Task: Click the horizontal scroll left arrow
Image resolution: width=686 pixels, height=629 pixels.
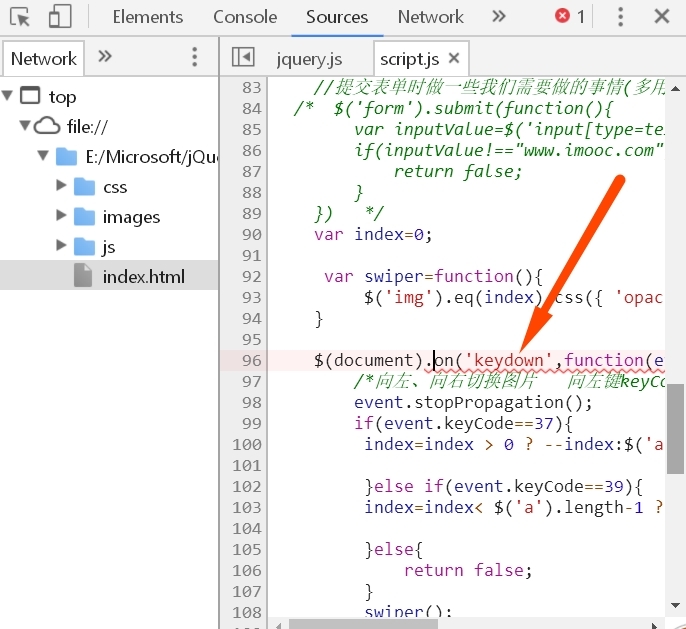Action: [278, 626]
